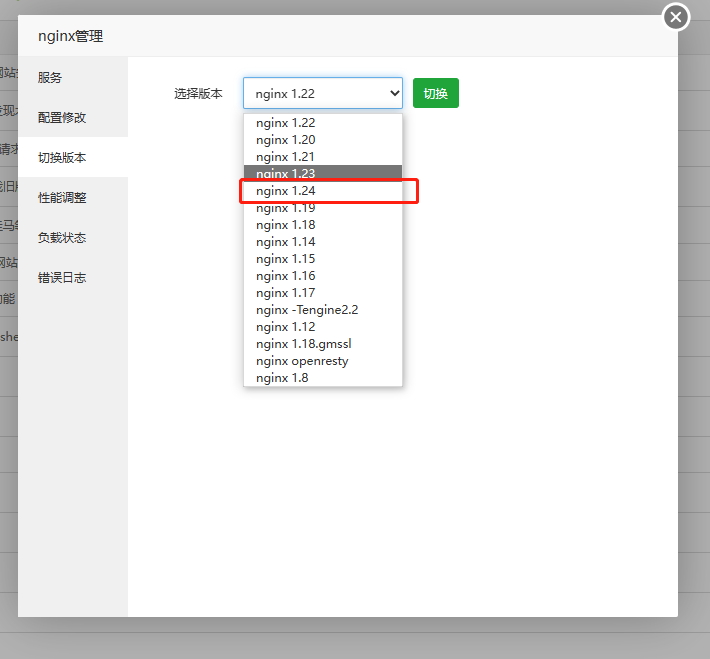Screen dimensions: 710x659
Task: Select nginx openresty option
Action: pyautogui.click(x=323, y=361)
